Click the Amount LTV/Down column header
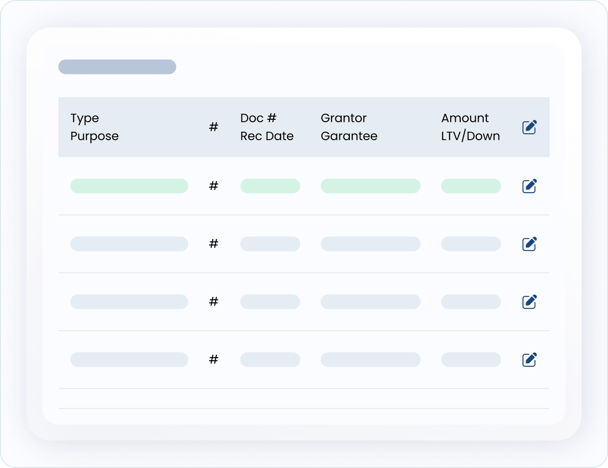The width and height of the screenshot is (608, 468). [470, 127]
